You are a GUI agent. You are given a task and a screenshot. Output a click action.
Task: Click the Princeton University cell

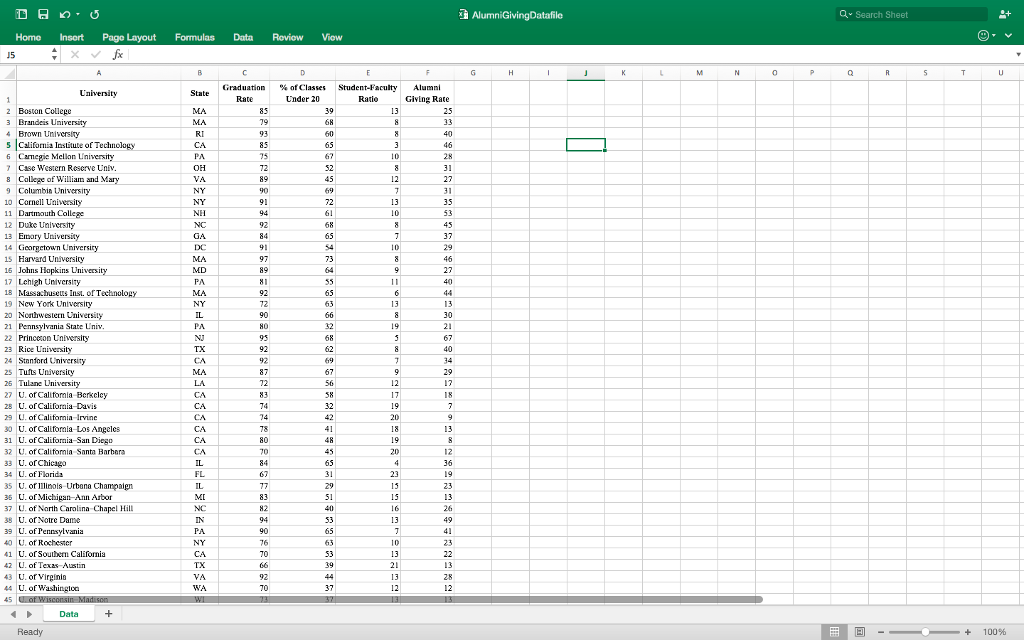99,338
